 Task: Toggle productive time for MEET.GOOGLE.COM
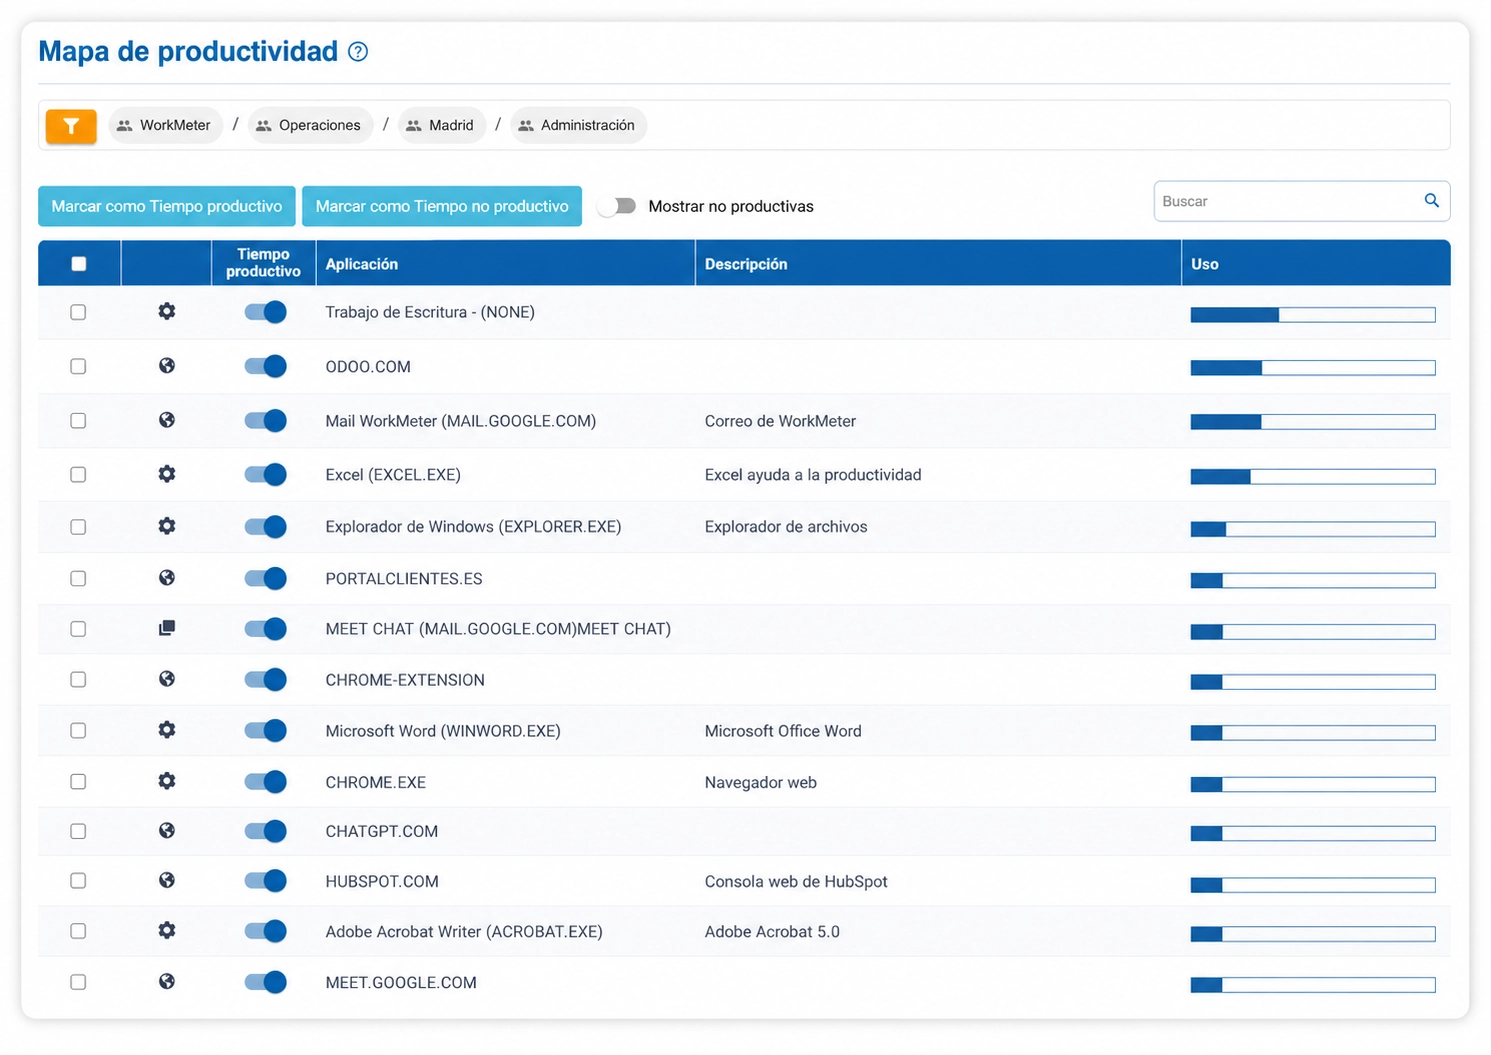coord(265,982)
